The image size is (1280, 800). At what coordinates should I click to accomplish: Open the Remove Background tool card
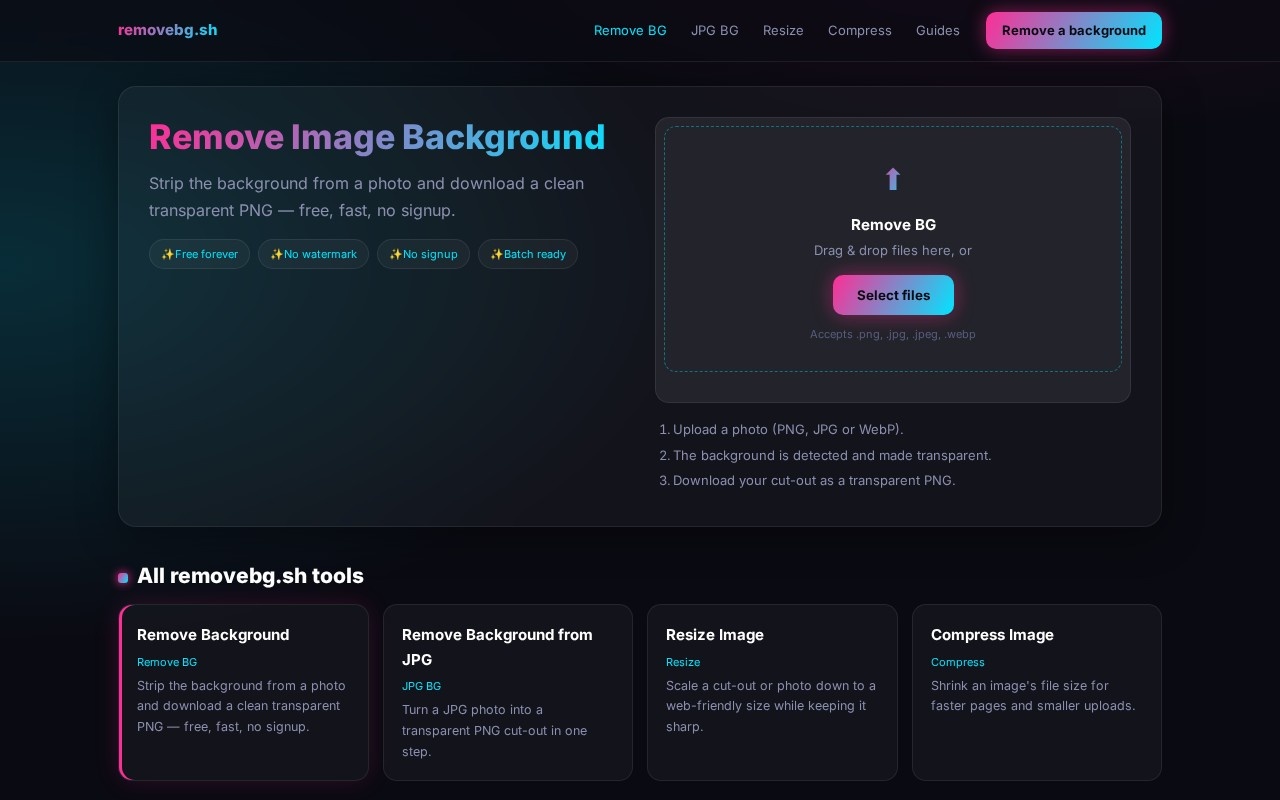[x=244, y=692]
